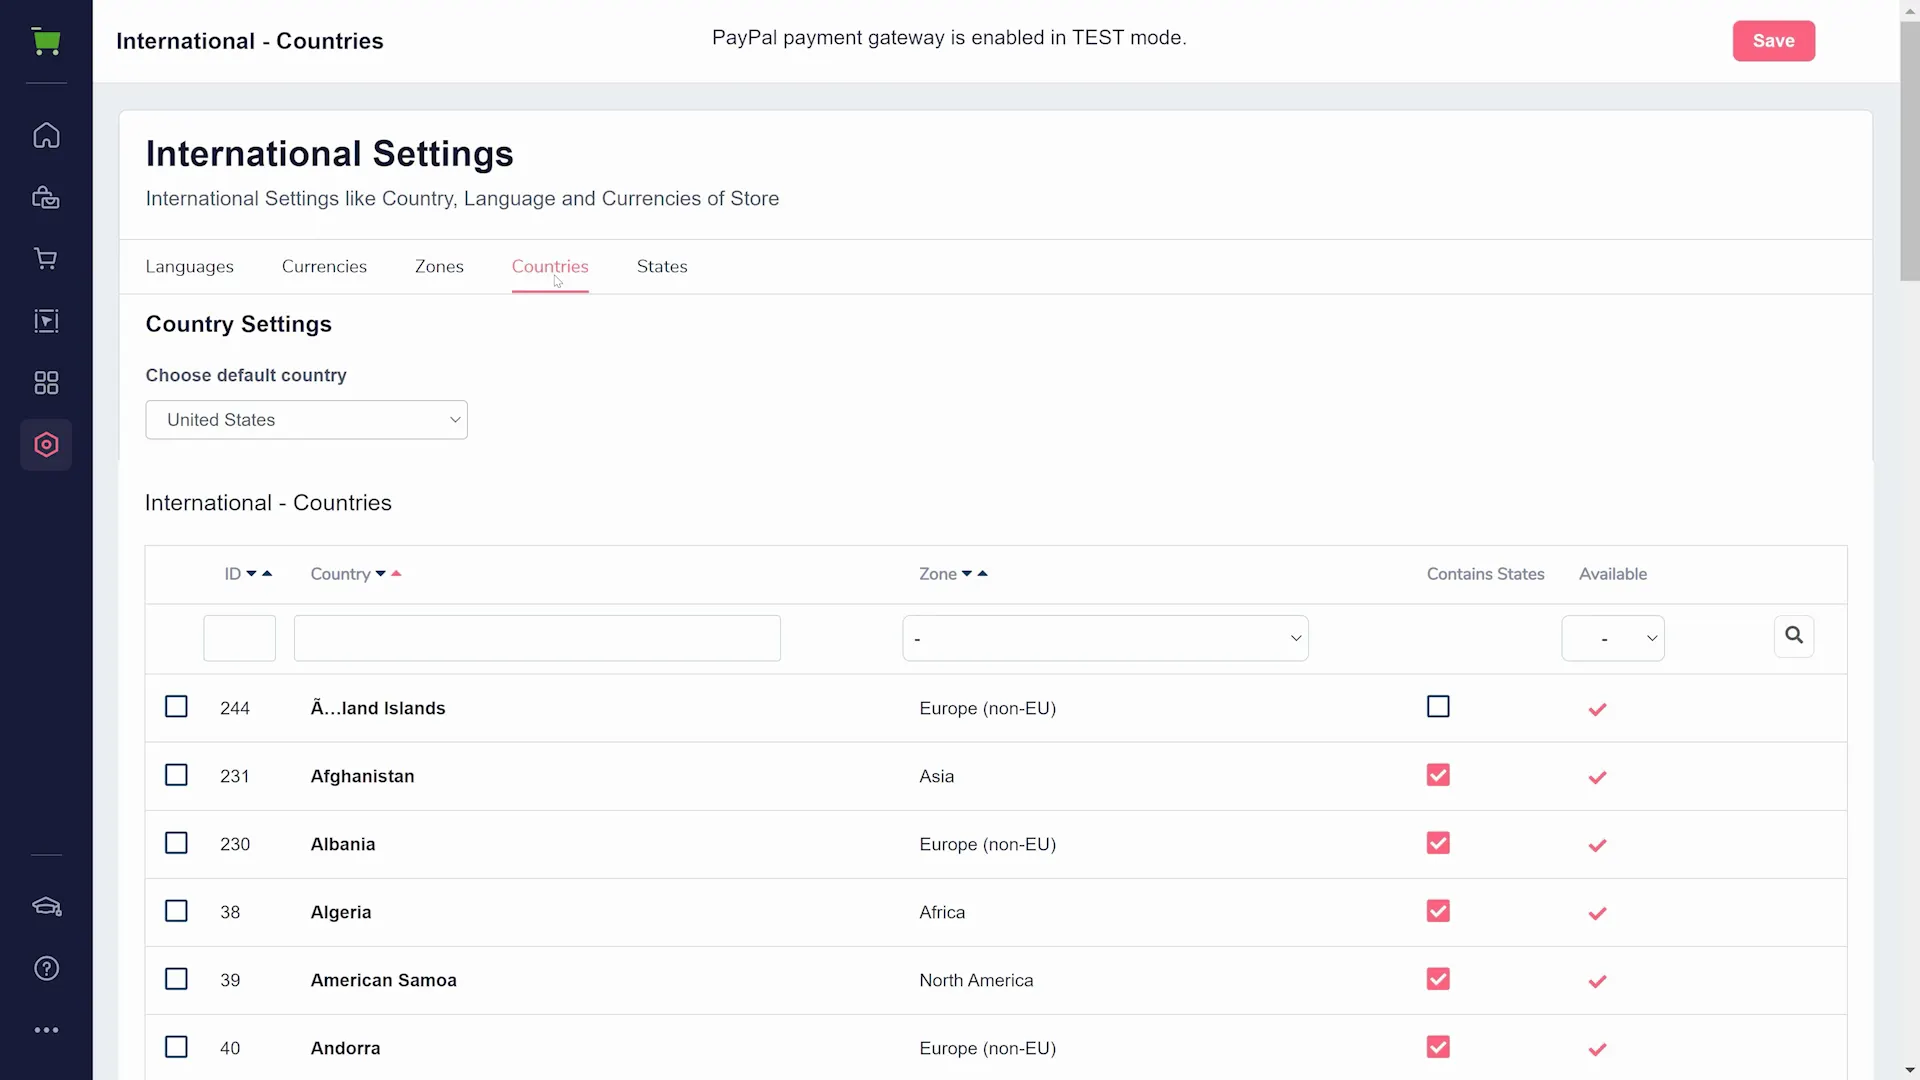Screen dimensions: 1920x1080
Task: Switch to the Zones tab
Action: click(439, 267)
